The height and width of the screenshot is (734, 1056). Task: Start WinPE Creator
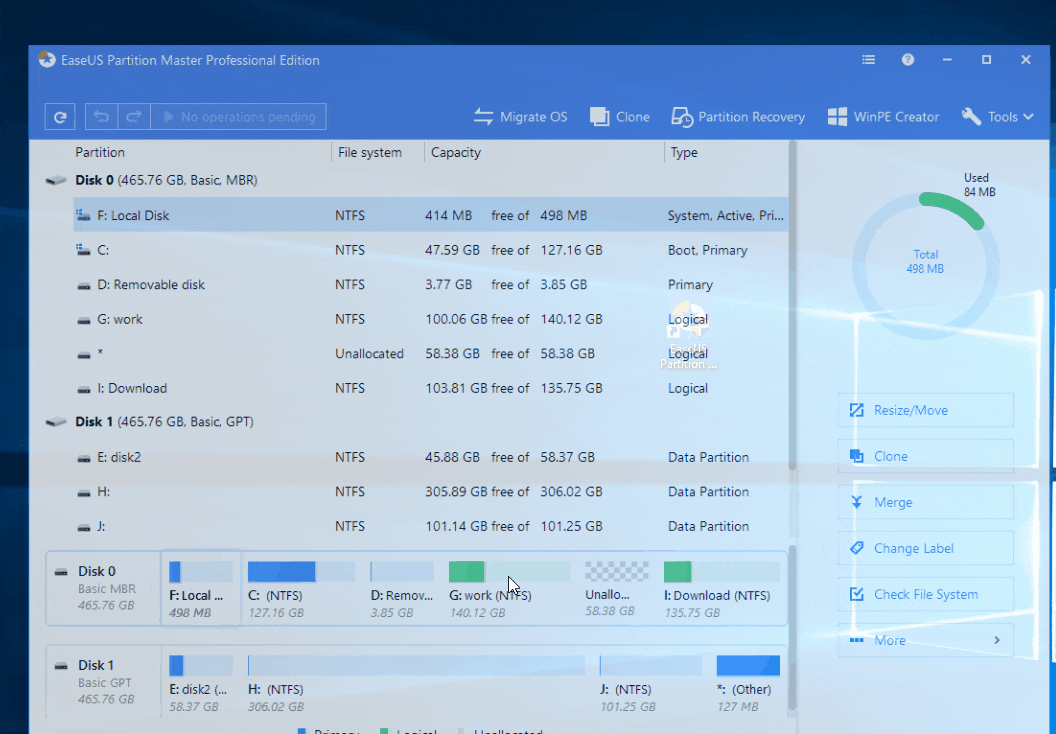coord(883,117)
